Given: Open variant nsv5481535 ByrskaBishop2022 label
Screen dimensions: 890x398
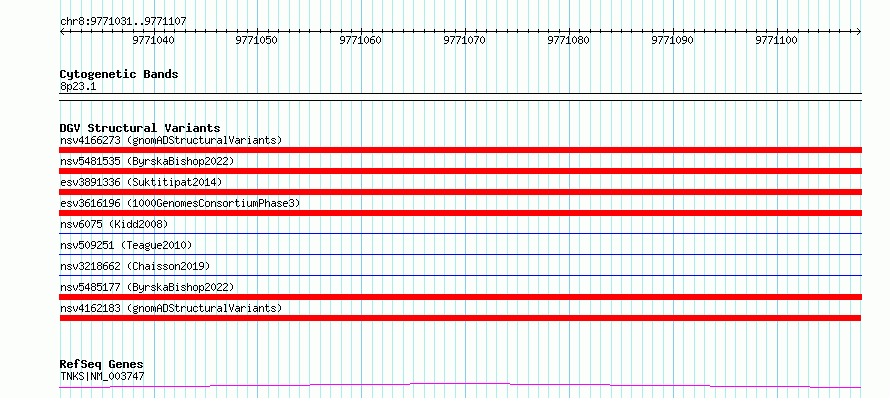Looking at the screenshot, I should pos(147,161).
